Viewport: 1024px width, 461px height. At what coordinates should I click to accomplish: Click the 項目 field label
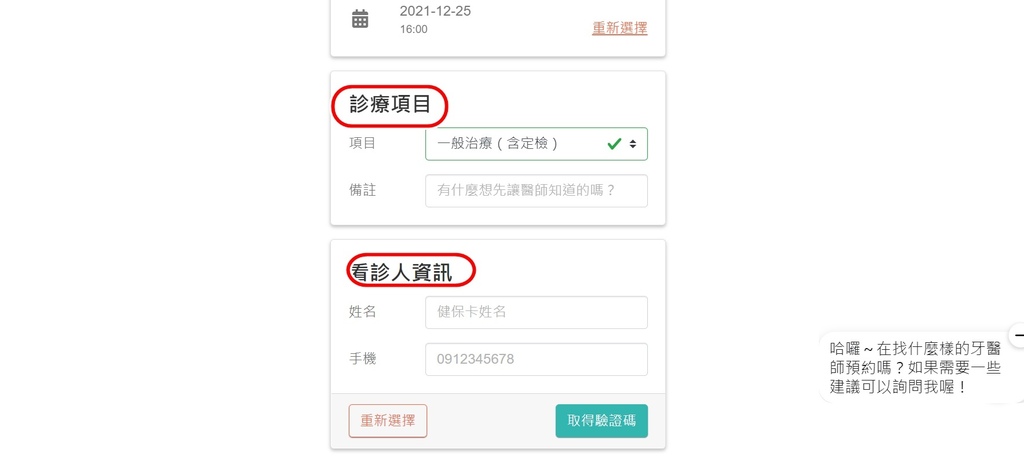pyautogui.click(x=362, y=144)
